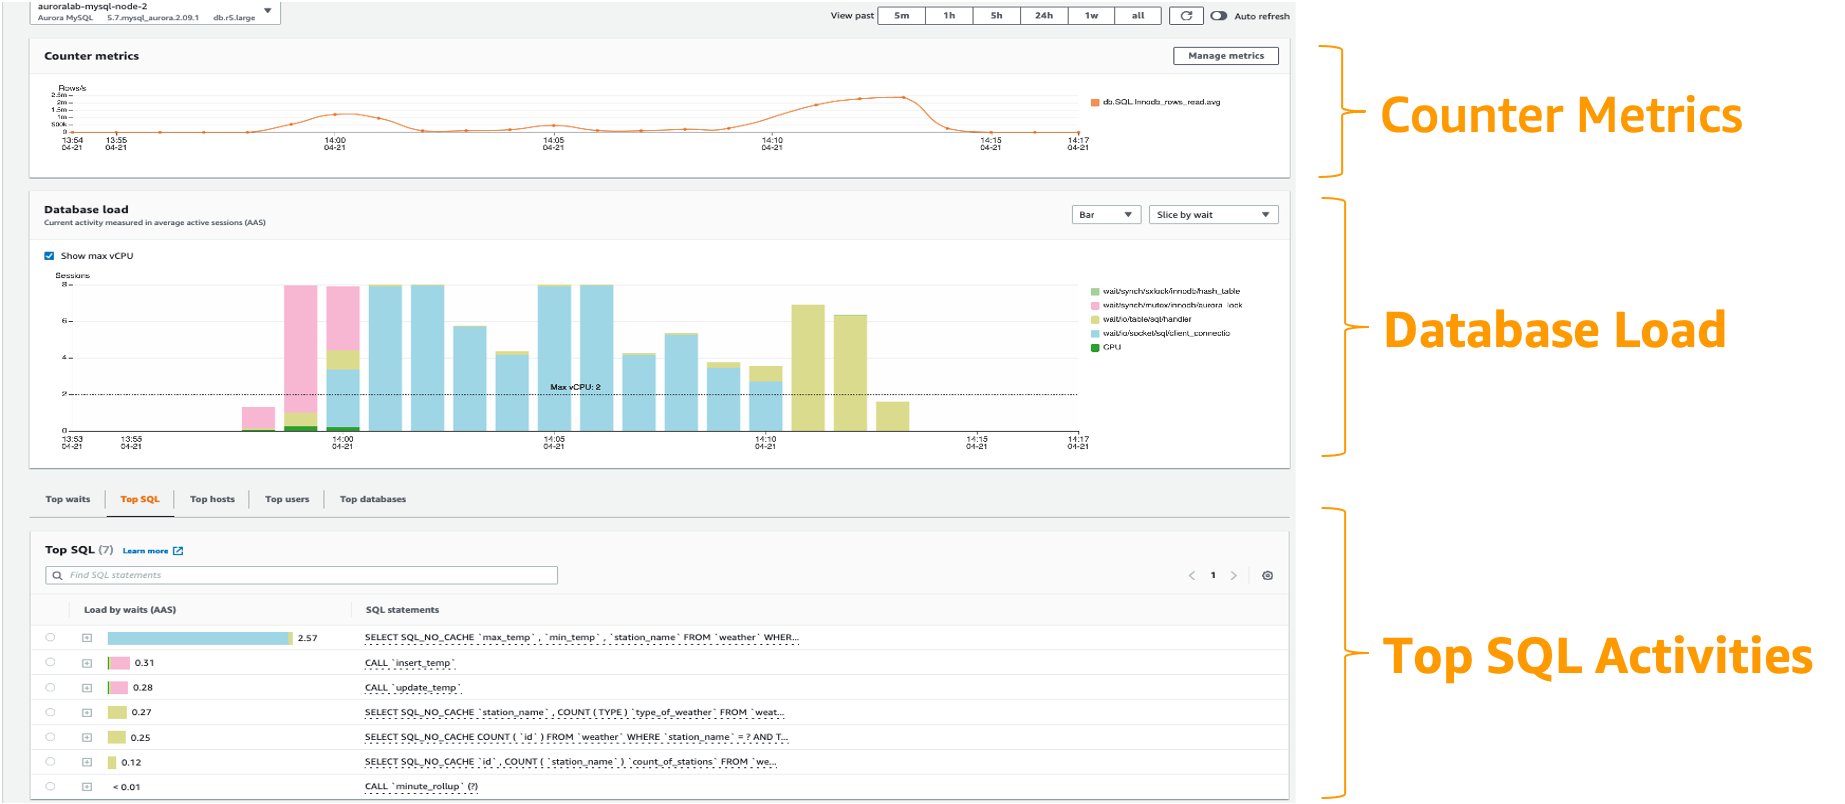
Task: Go to next page of Top SQL
Action: pos(1234,575)
